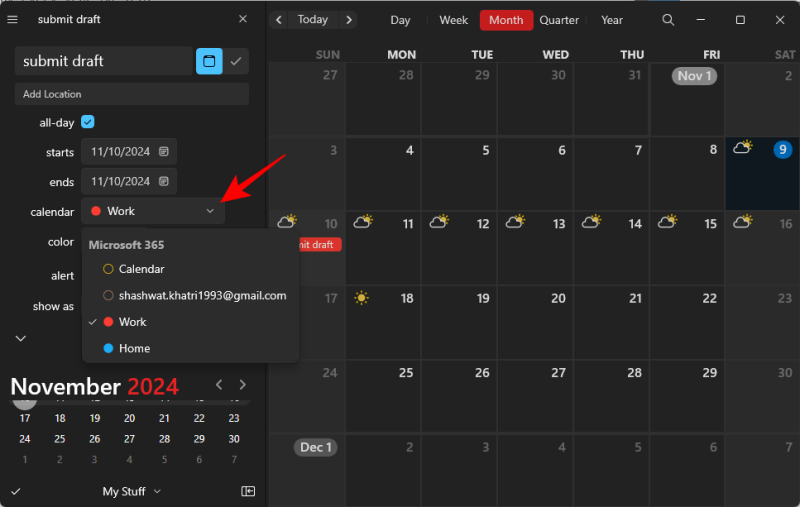Uncheck the all-day checkbox

[x=88, y=122]
